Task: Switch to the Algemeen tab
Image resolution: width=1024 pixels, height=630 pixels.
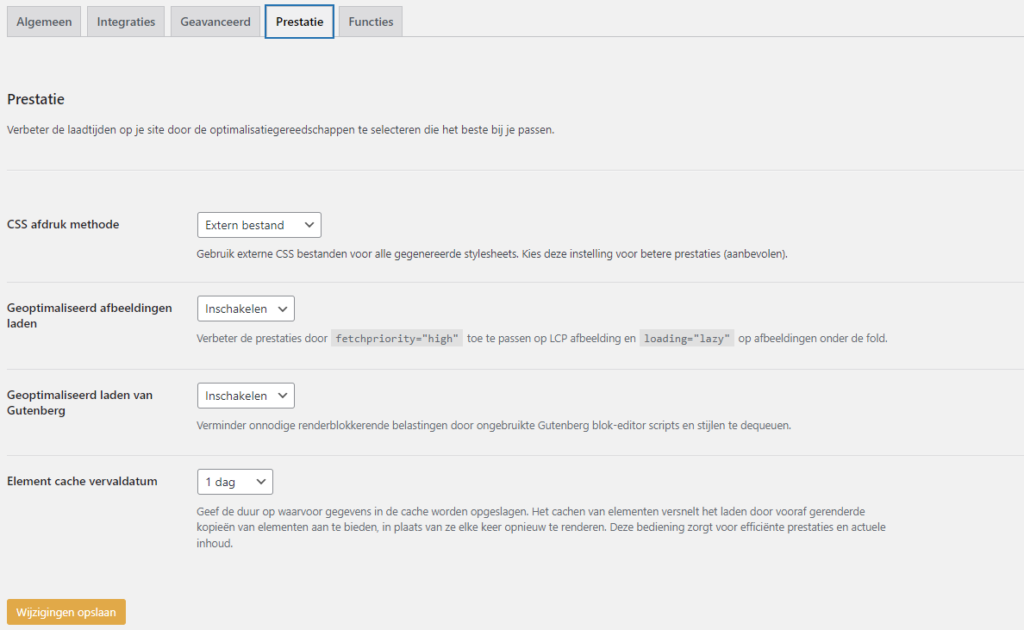Action: (44, 22)
